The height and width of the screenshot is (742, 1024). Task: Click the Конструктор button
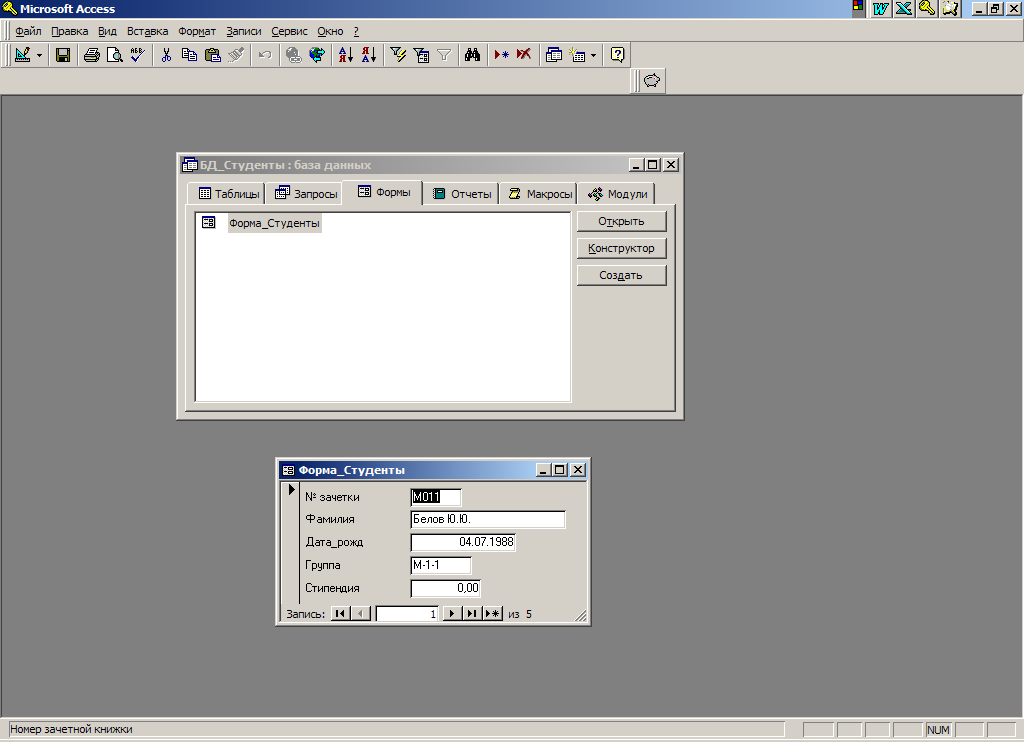(621, 248)
